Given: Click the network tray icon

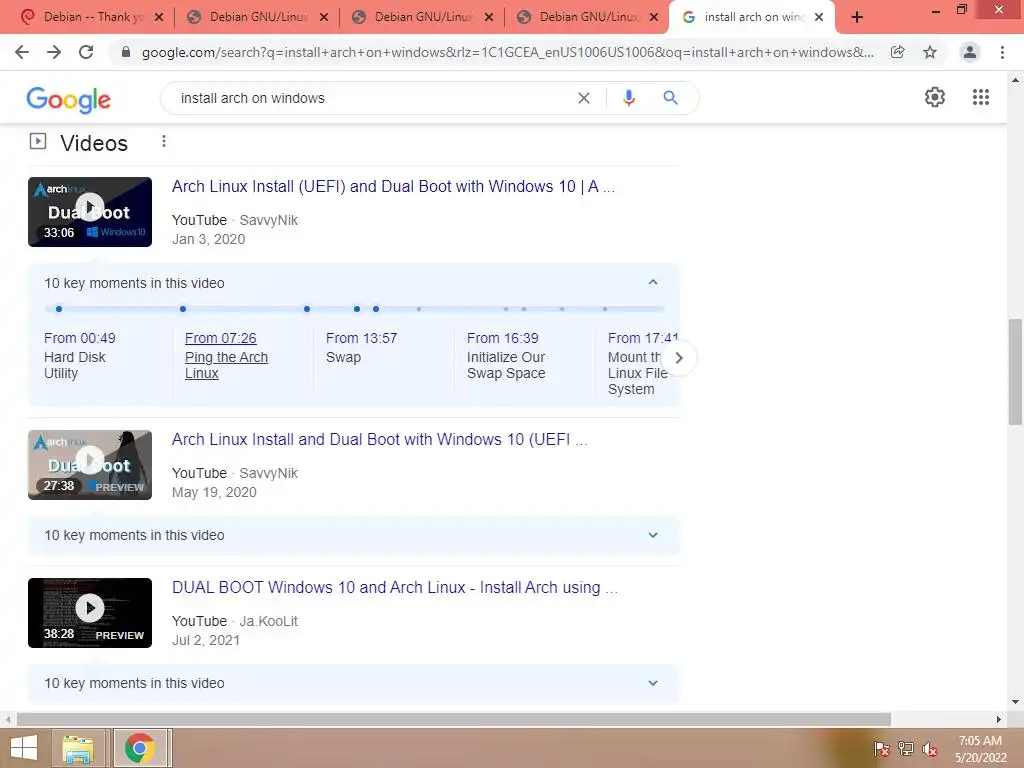Looking at the screenshot, I should (x=906, y=749).
